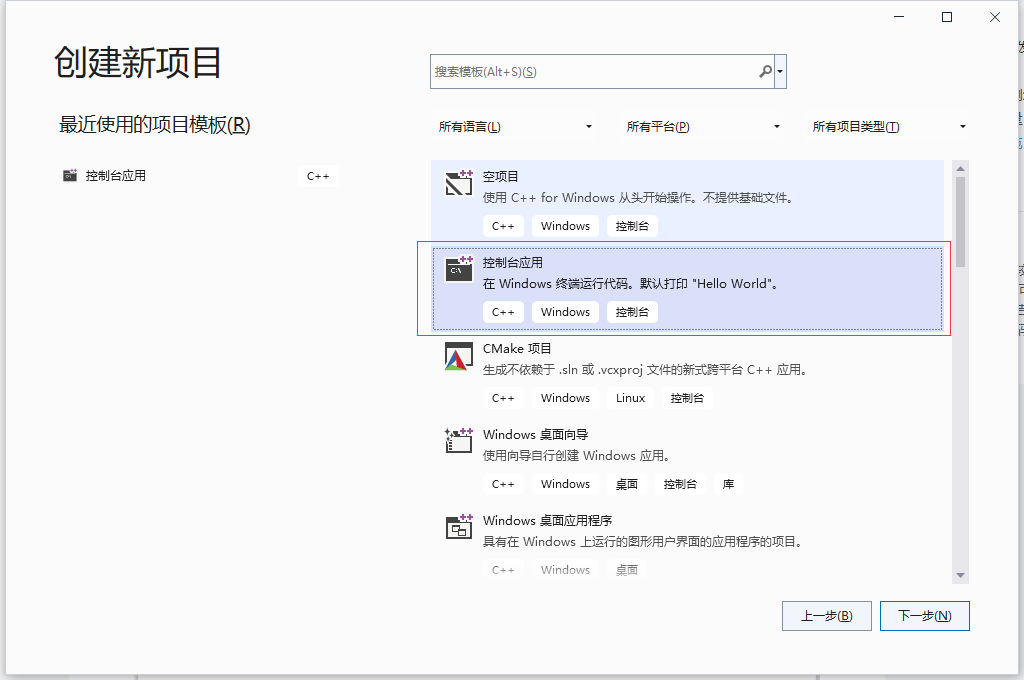Click the 控制台 tag under 控制台应用 template
This screenshot has height=680, width=1024.
(x=632, y=312)
